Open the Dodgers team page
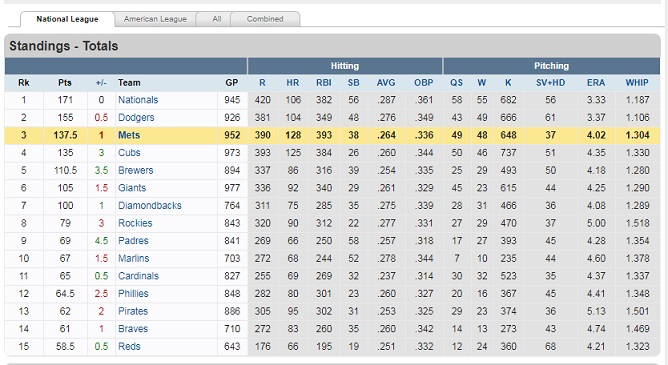The height and width of the screenshot is (365, 668). tap(136, 118)
